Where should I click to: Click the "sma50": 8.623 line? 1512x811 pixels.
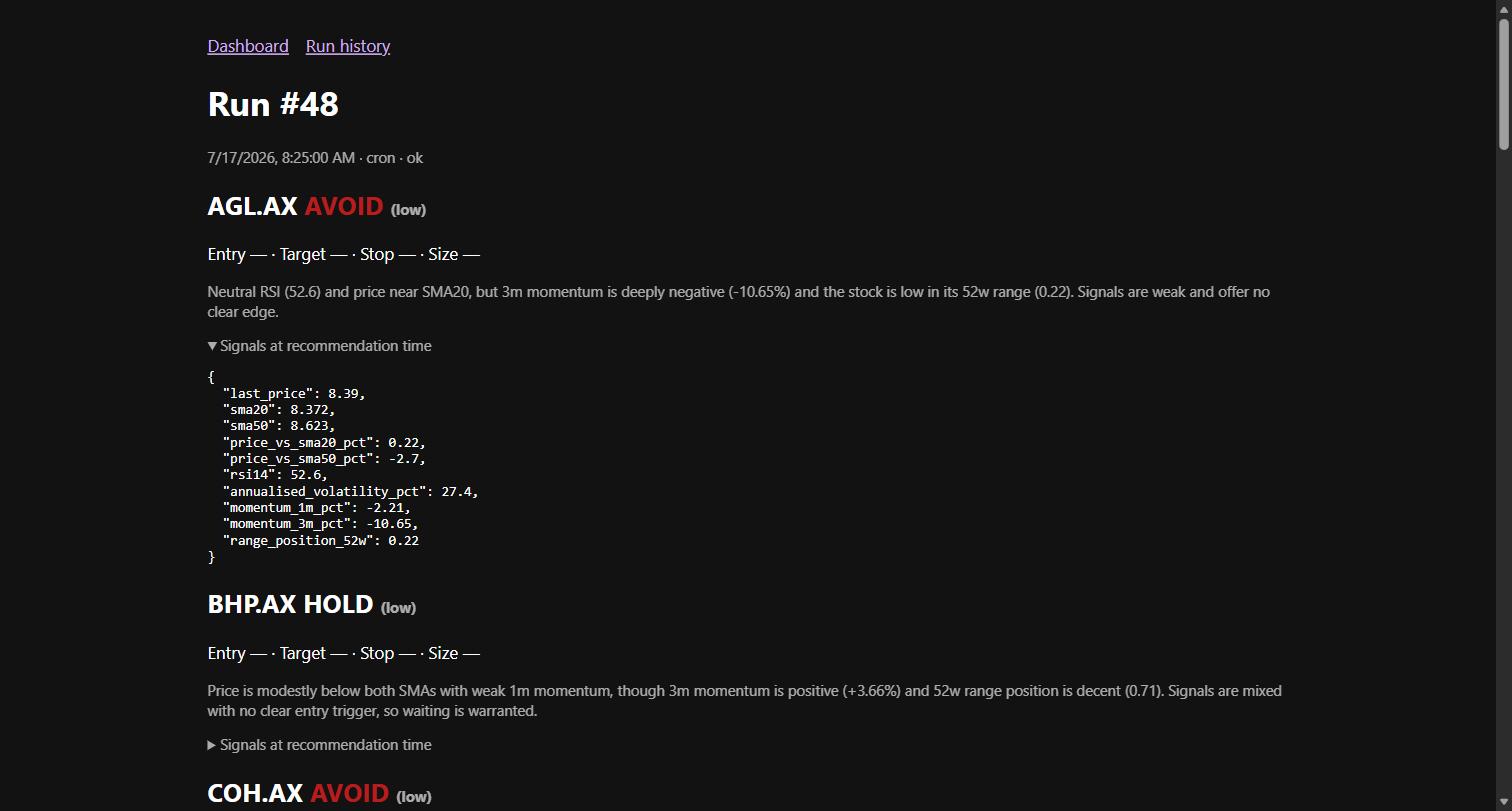pos(279,426)
